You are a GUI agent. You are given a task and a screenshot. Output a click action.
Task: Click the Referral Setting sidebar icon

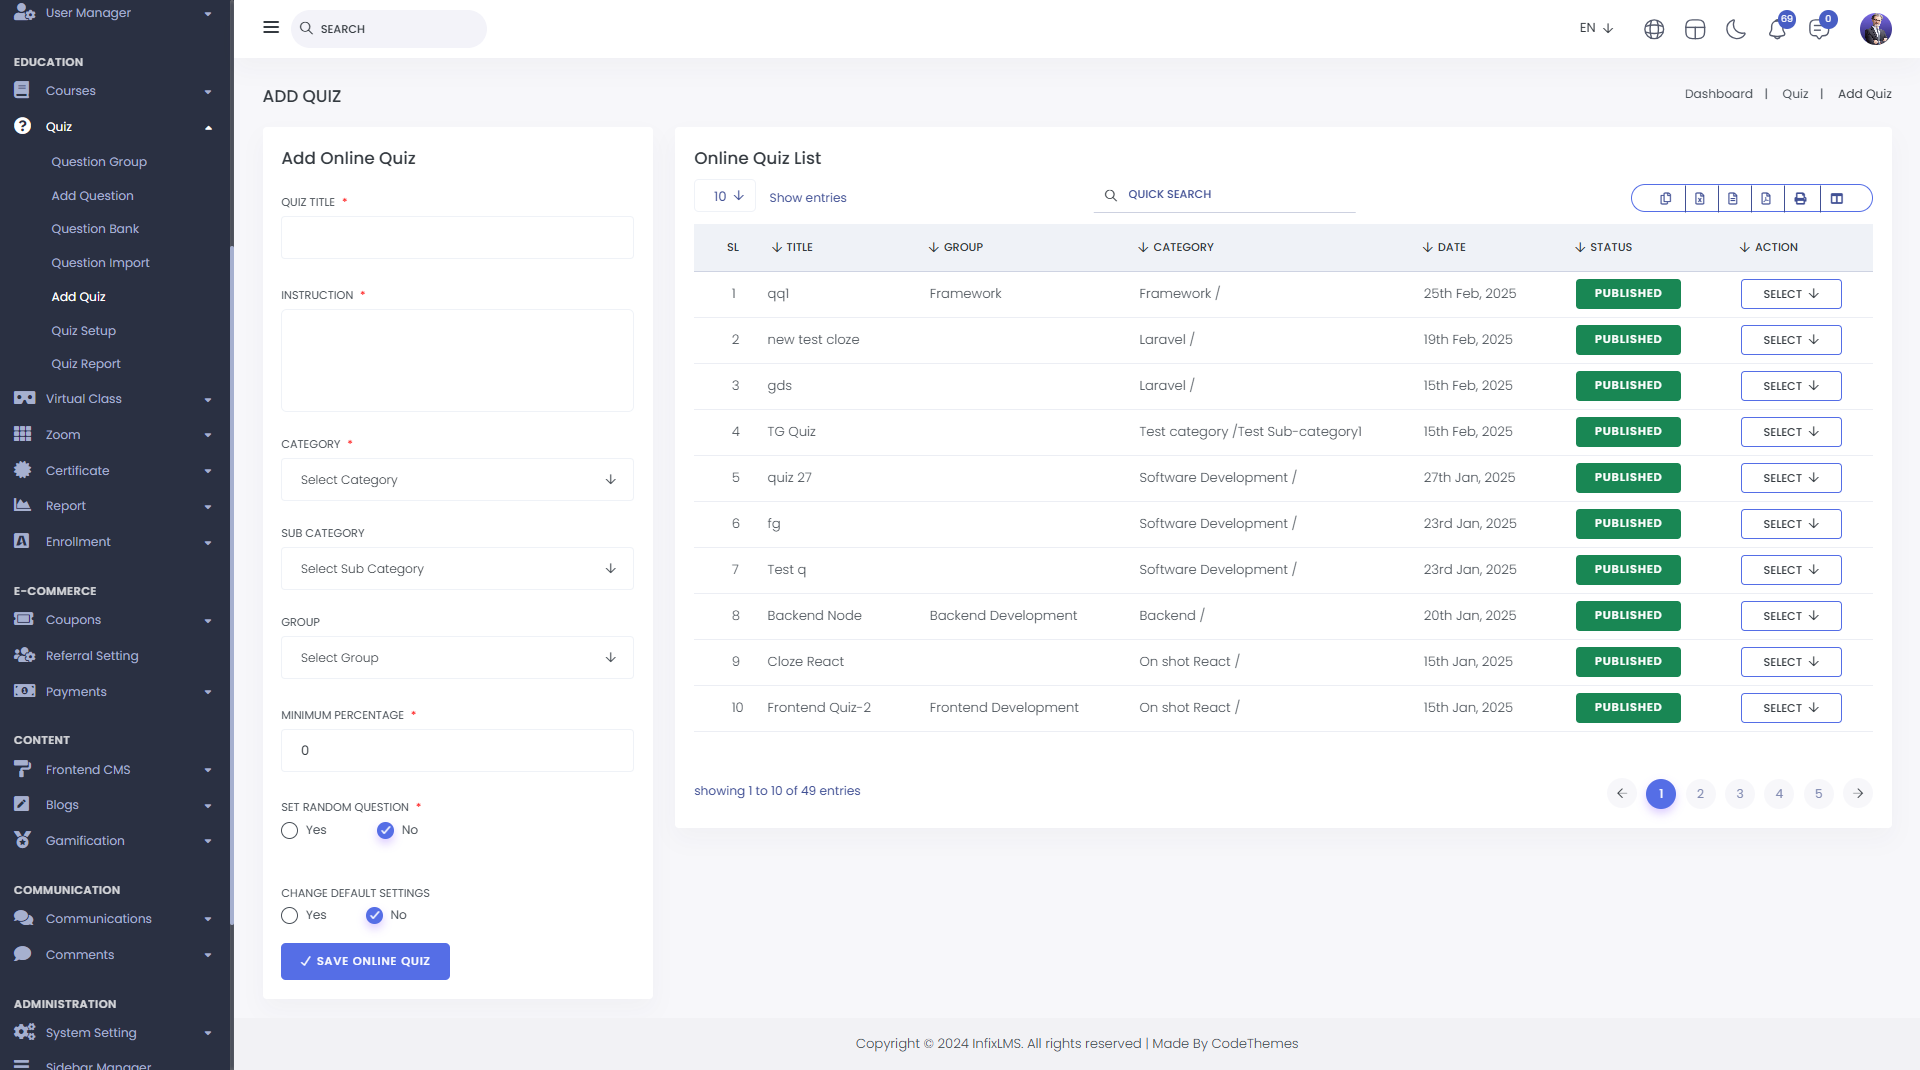24,655
